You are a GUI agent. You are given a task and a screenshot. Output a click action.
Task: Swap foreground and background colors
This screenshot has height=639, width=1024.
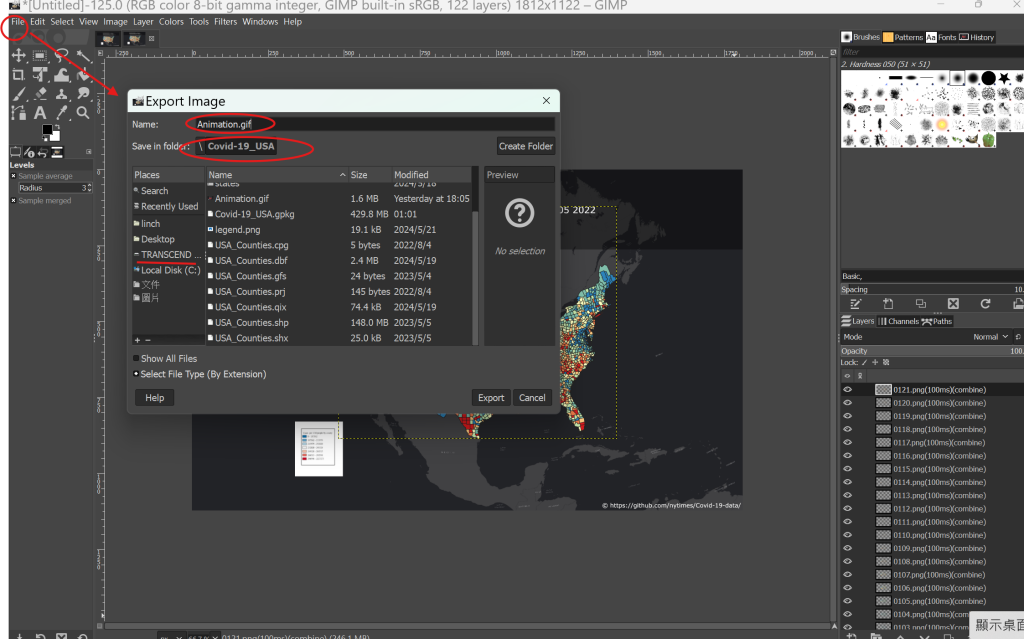click(57, 127)
